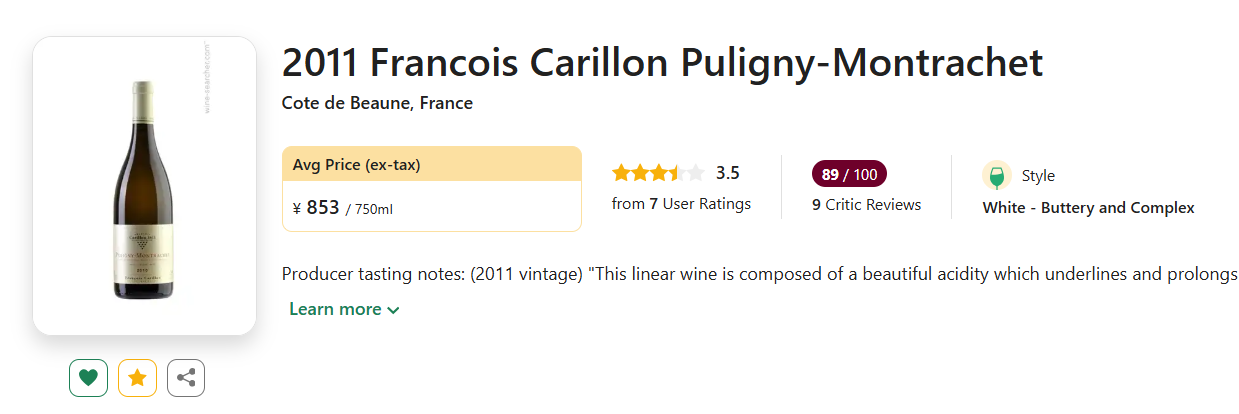Screen dimensions: 1239x414
Task: Click the 2011 Francois Carillon Puligny-Montrachet title
Action: (662, 63)
